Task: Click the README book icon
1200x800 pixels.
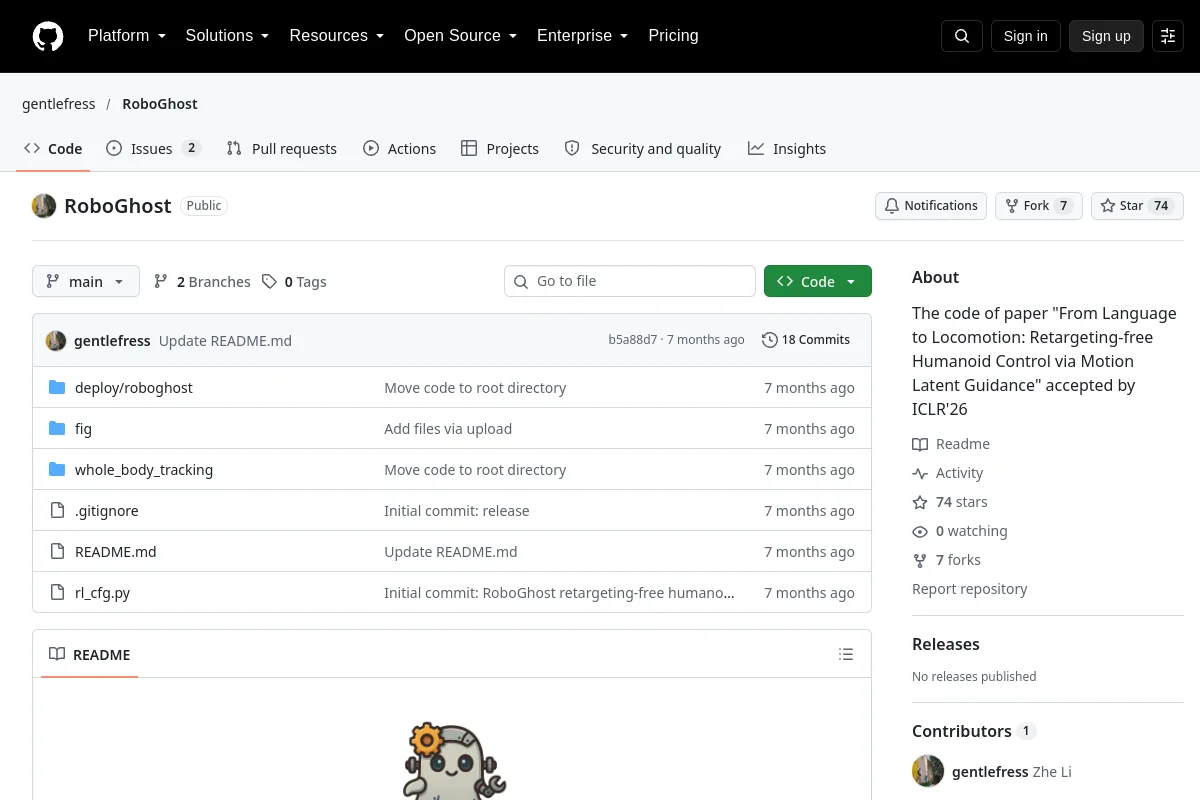Action: coord(57,655)
